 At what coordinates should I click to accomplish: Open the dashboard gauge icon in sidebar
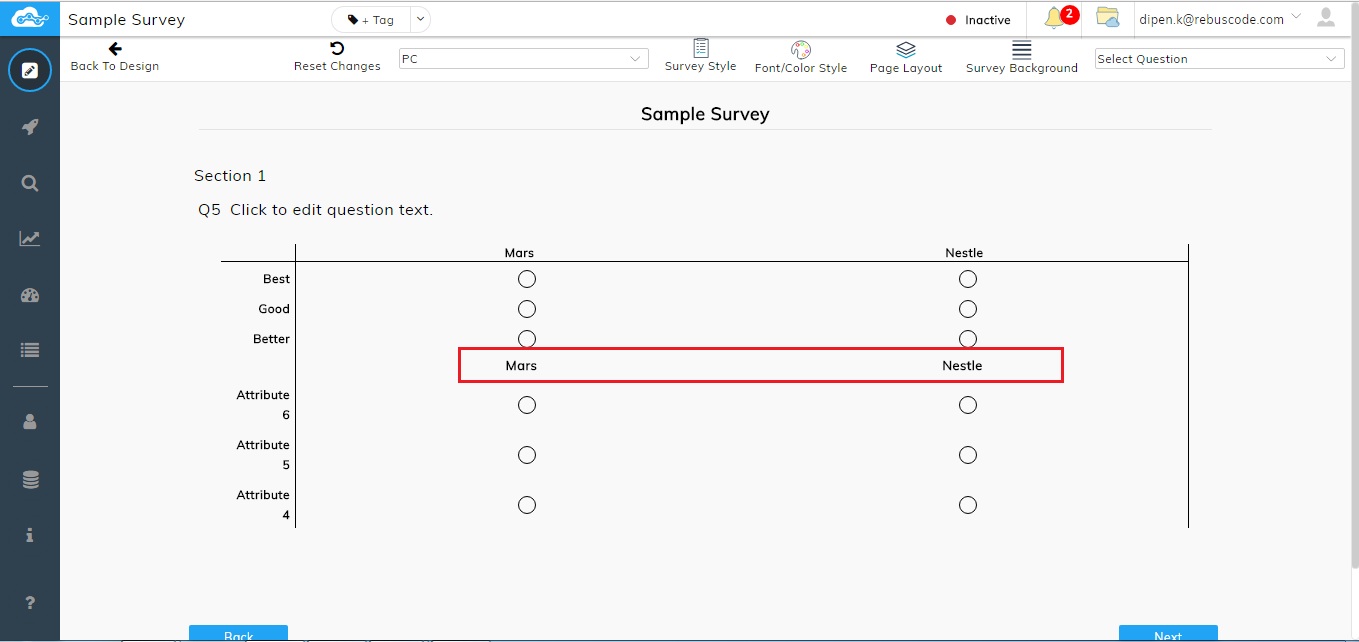coord(30,295)
